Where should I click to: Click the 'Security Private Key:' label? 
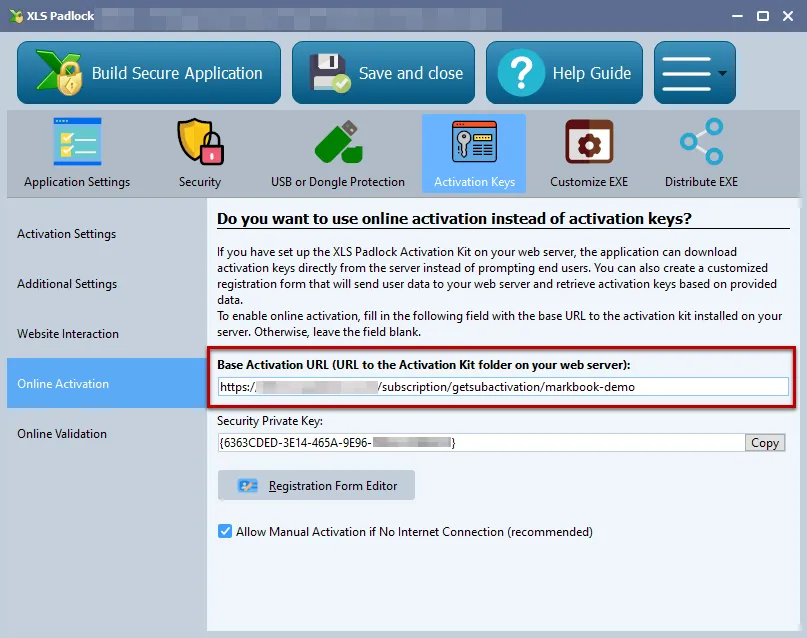(x=270, y=421)
